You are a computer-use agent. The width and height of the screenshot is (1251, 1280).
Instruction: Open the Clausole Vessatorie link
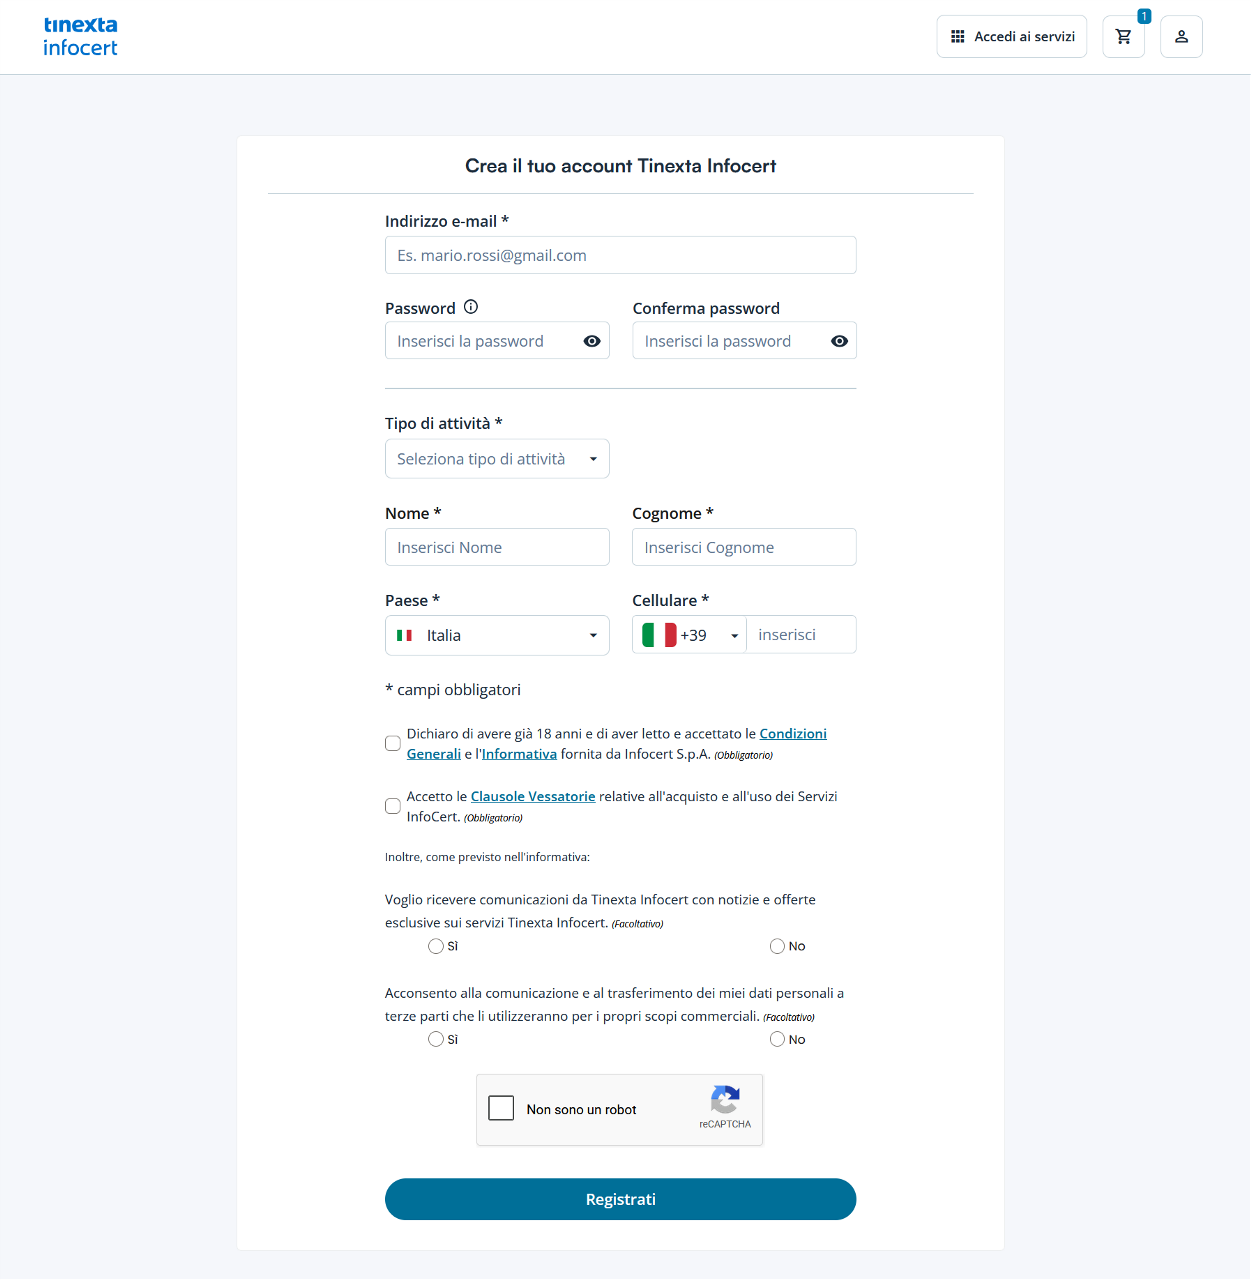coord(533,797)
